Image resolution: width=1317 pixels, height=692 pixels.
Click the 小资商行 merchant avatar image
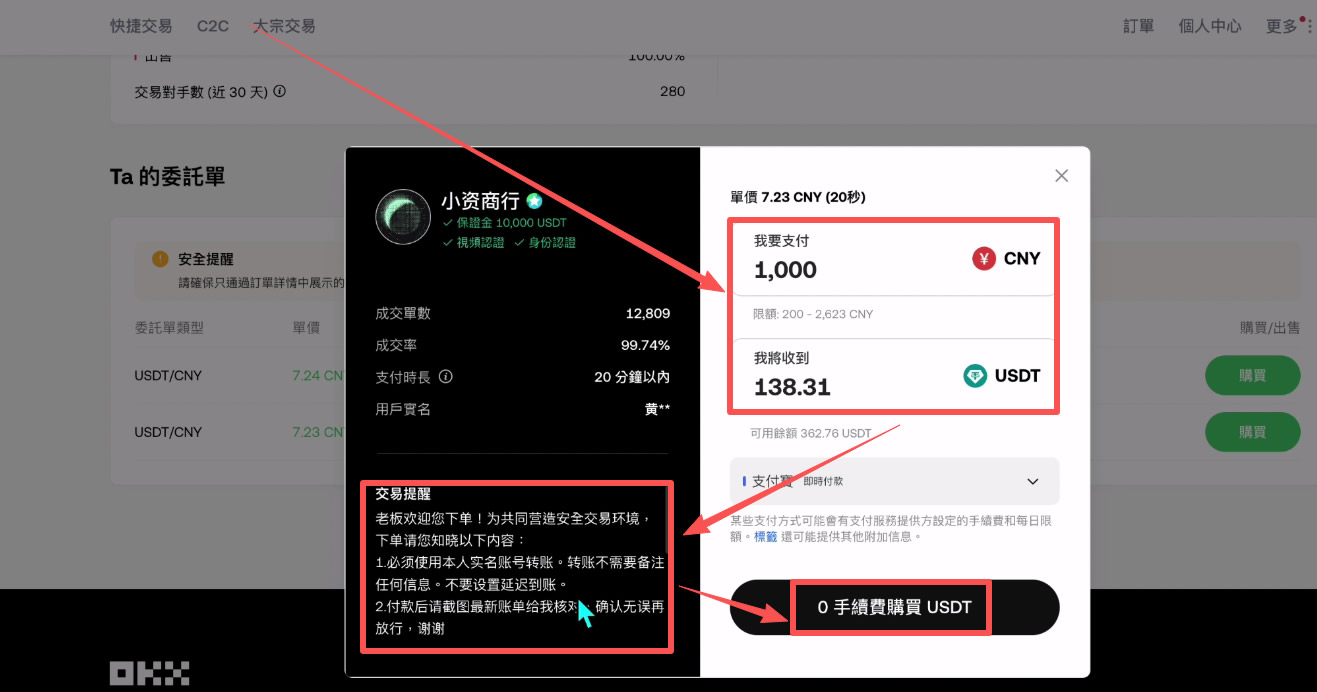pyautogui.click(x=403, y=216)
